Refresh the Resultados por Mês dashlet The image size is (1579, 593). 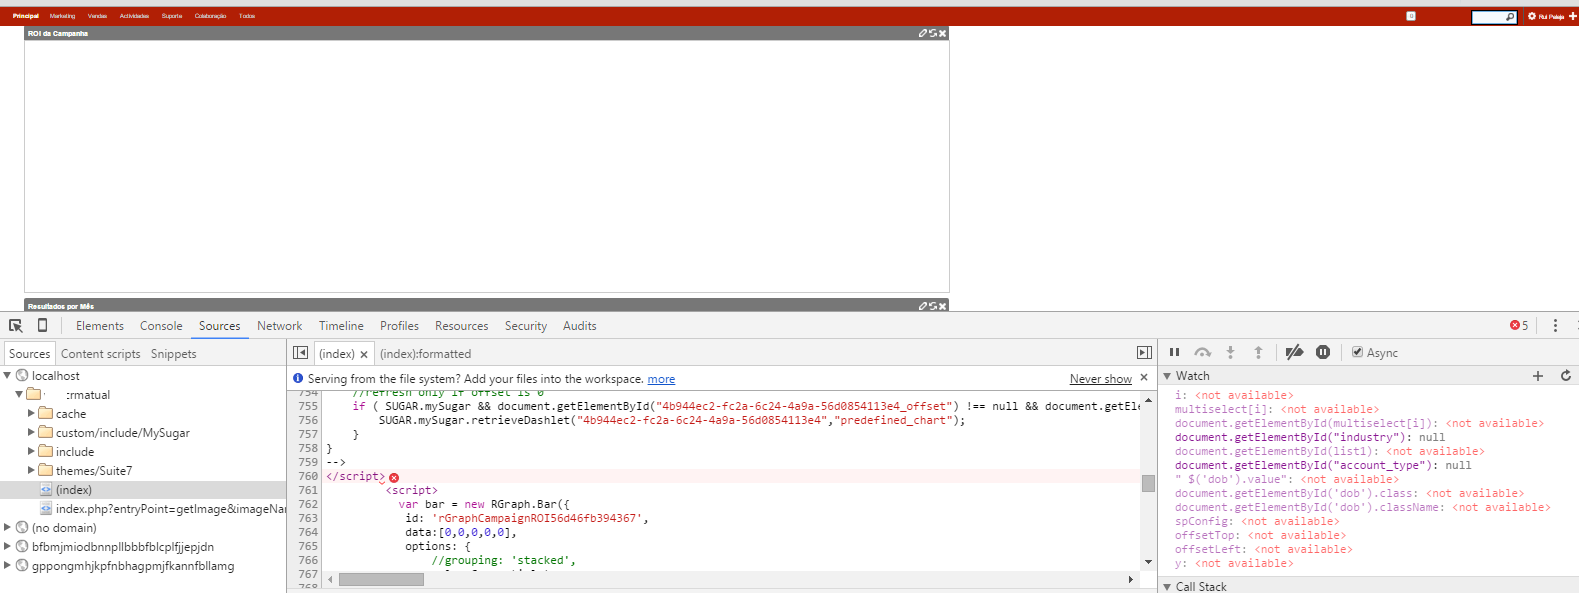(x=933, y=306)
